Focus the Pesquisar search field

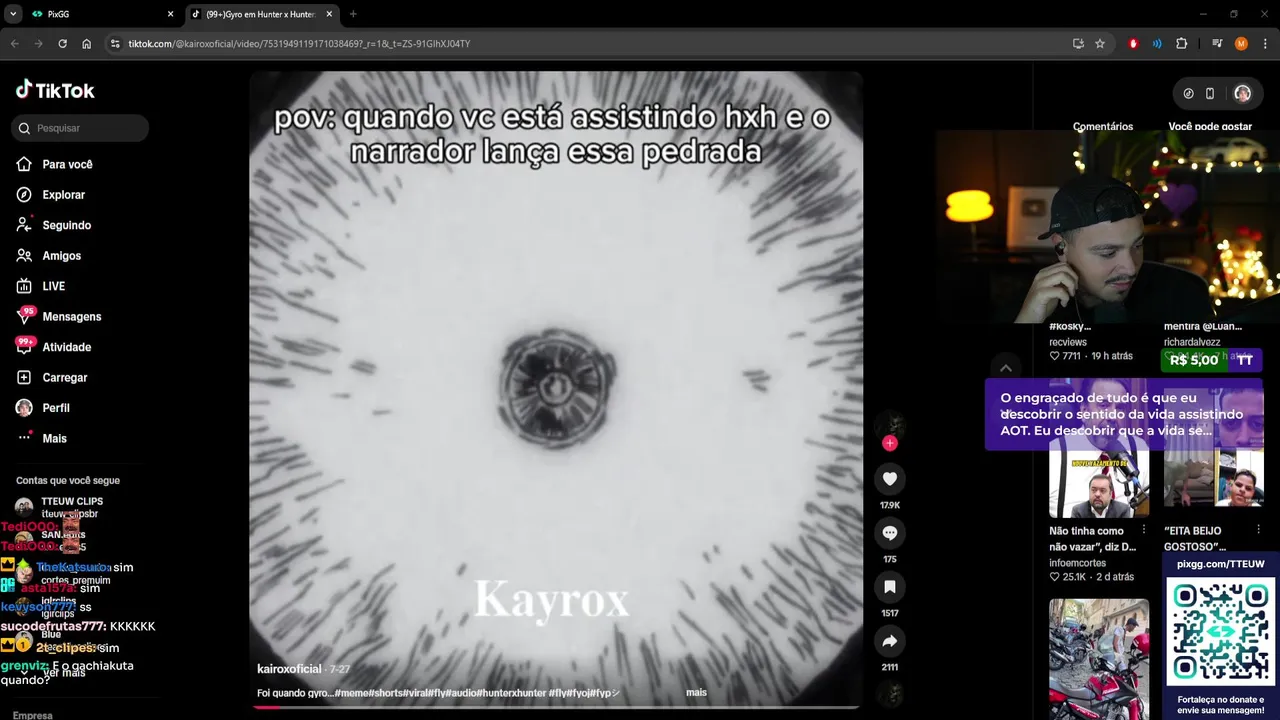(82, 128)
